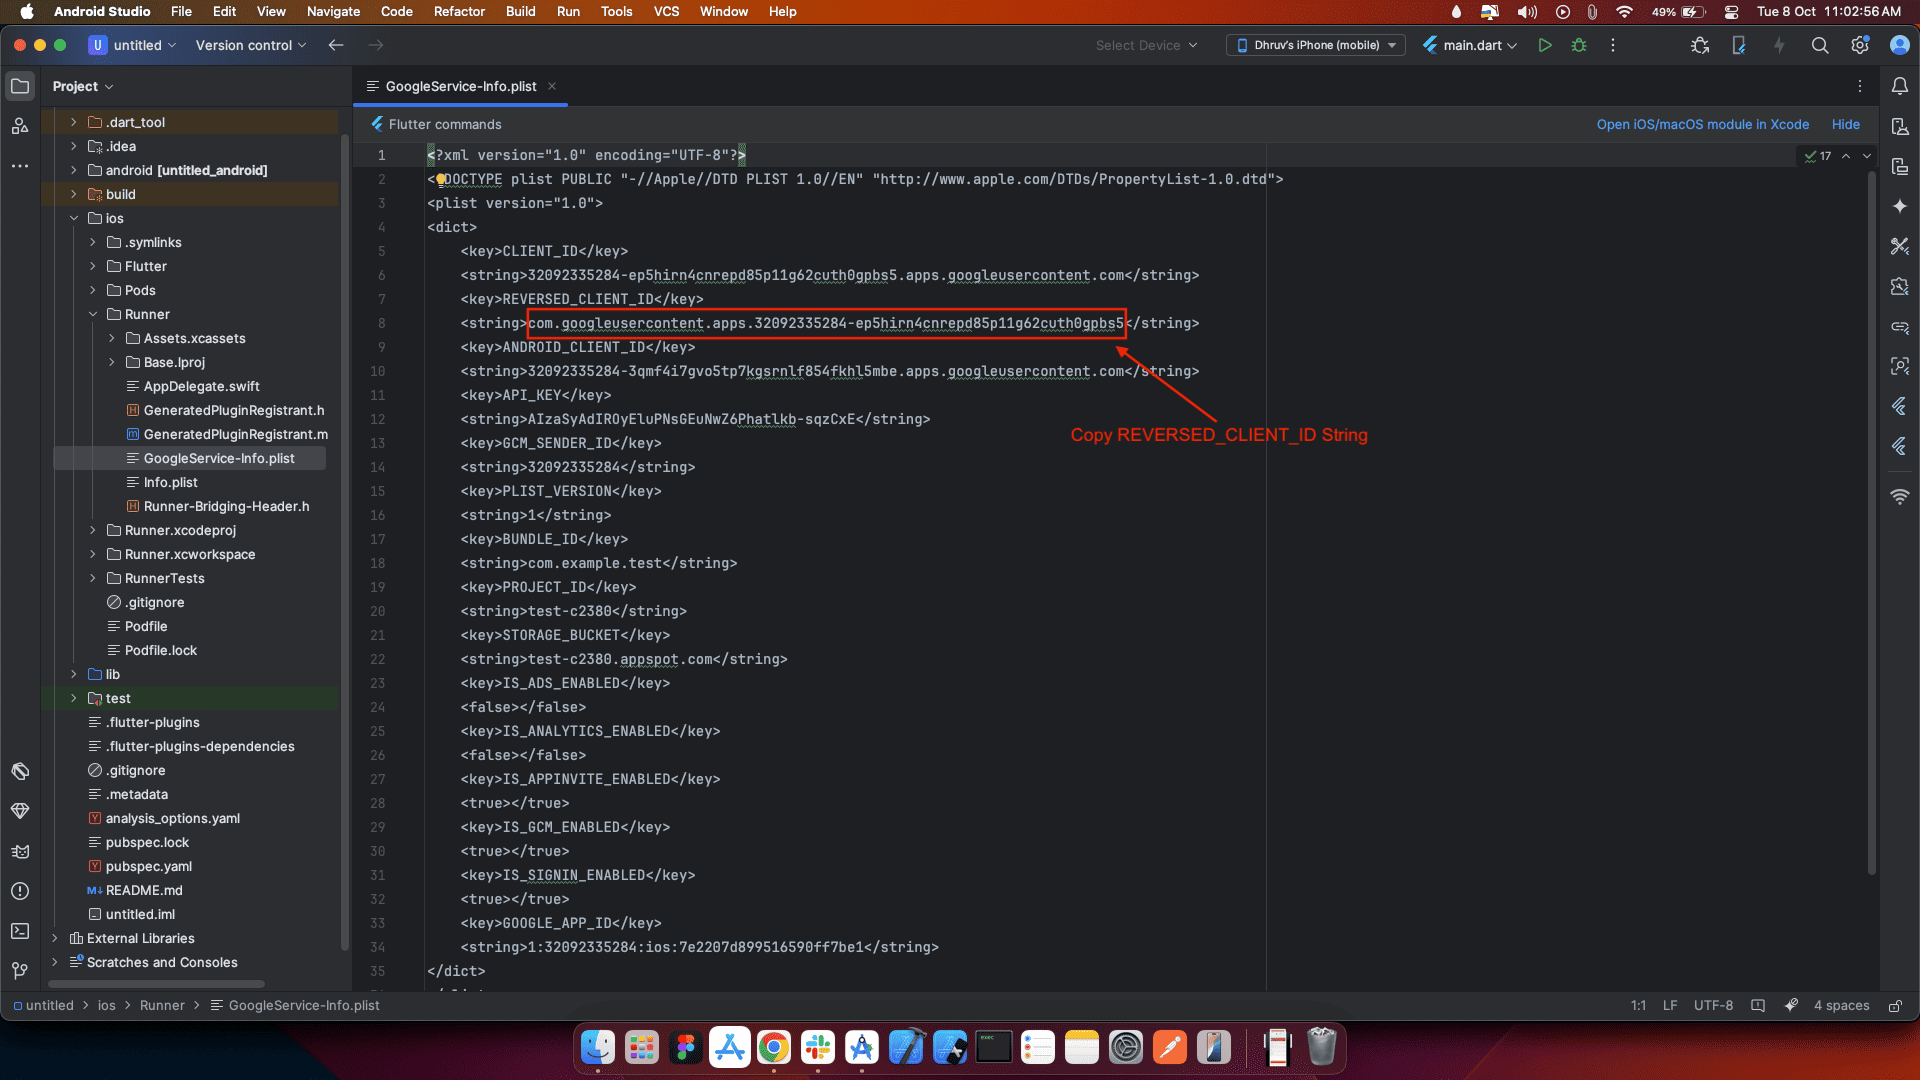Open the Notifications bell panel
This screenshot has height=1080, width=1920.
pos(1900,87)
